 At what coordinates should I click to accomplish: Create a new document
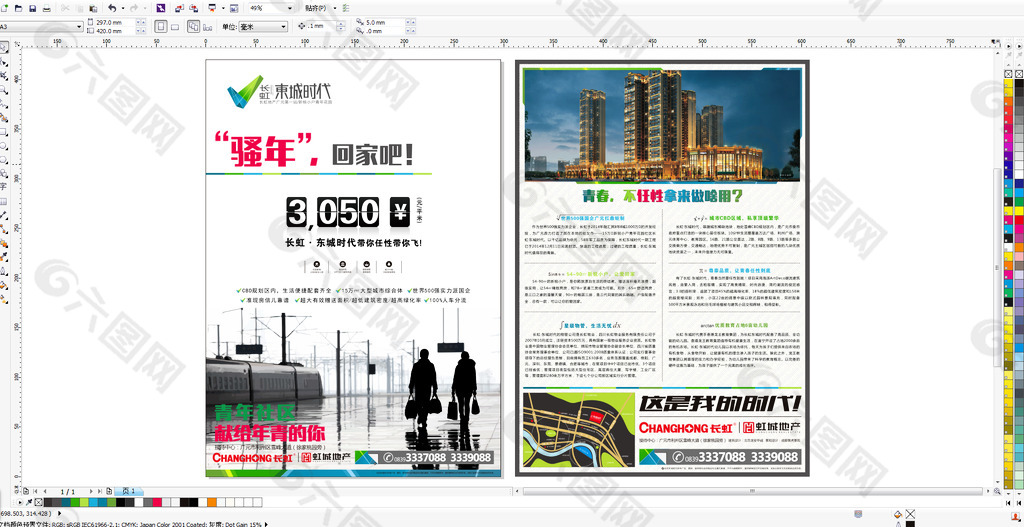pyautogui.click(x=4, y=8)
